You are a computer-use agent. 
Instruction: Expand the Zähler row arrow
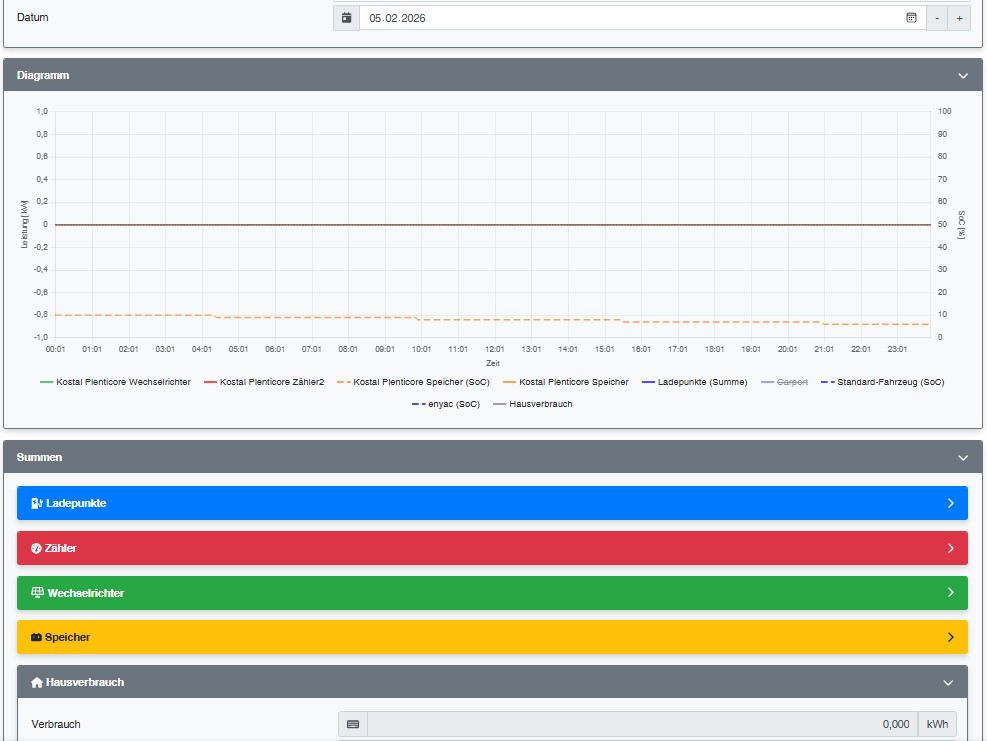point(950,548)
